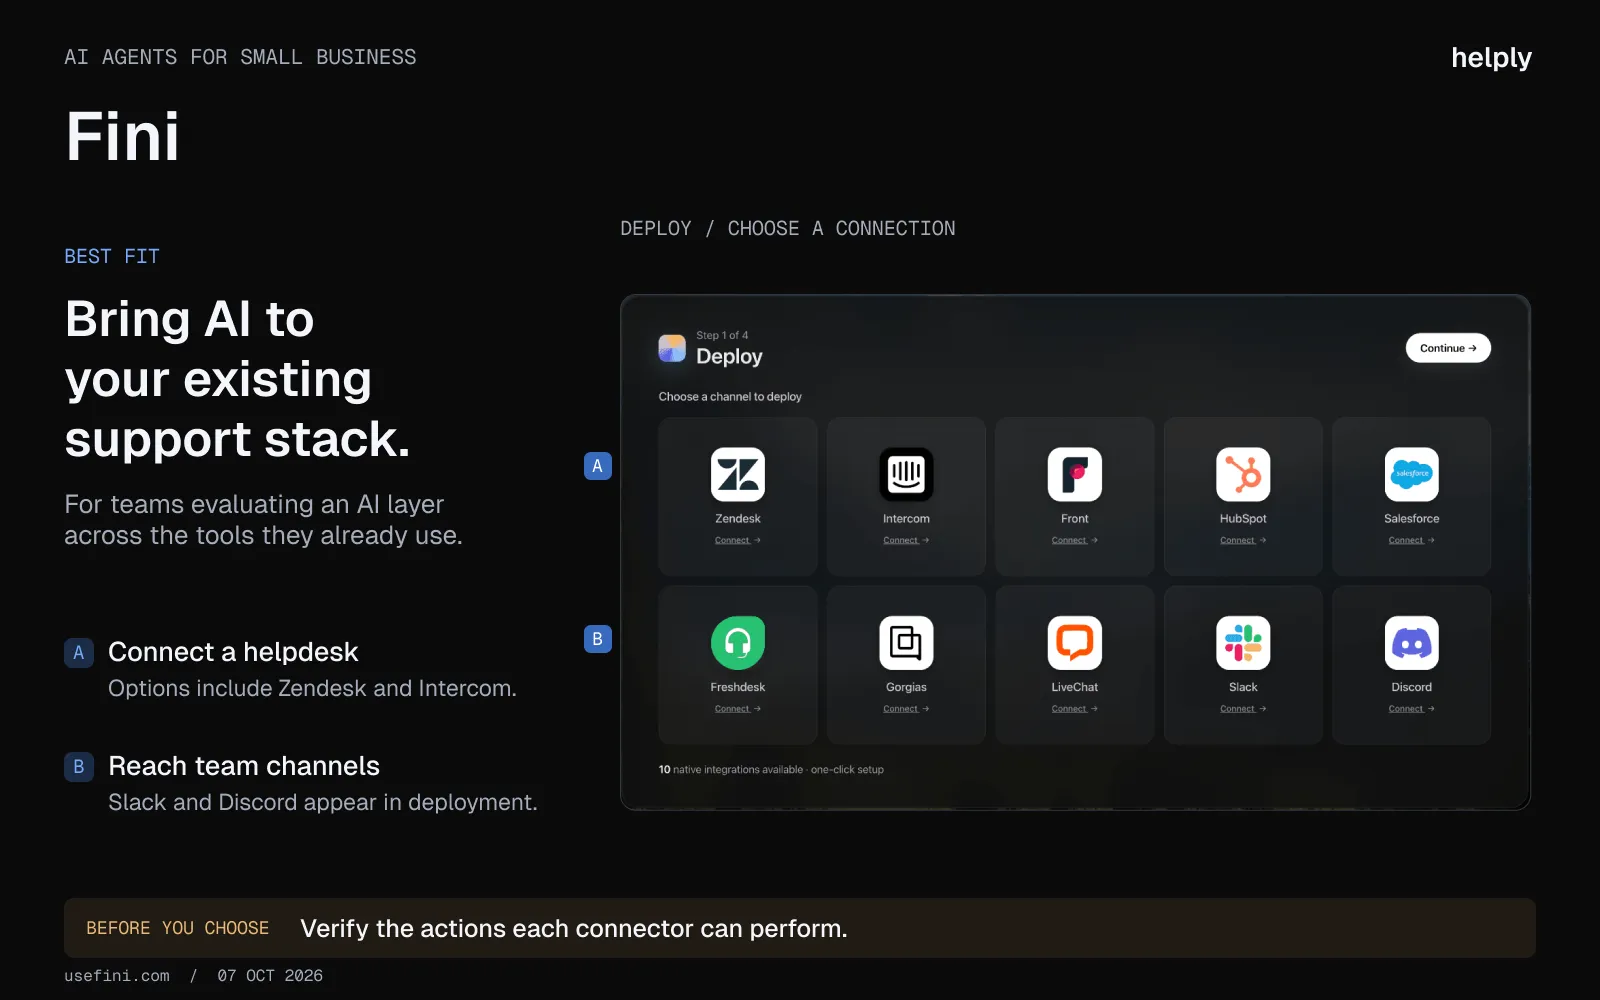Image resolution: width=1600 pixels, height=1000 pixels.
Task: Click '10 native integrations available' footer text
Action: pos(731,770)
